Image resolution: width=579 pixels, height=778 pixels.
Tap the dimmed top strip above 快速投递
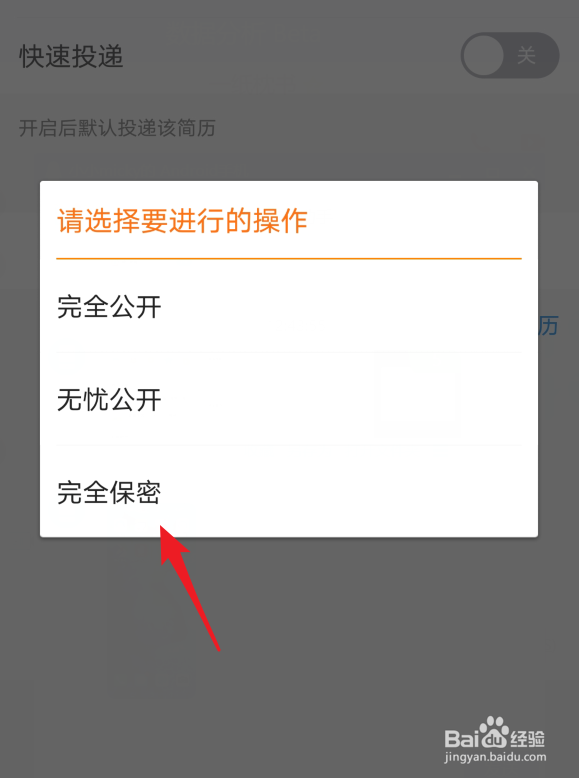[289, 9]
